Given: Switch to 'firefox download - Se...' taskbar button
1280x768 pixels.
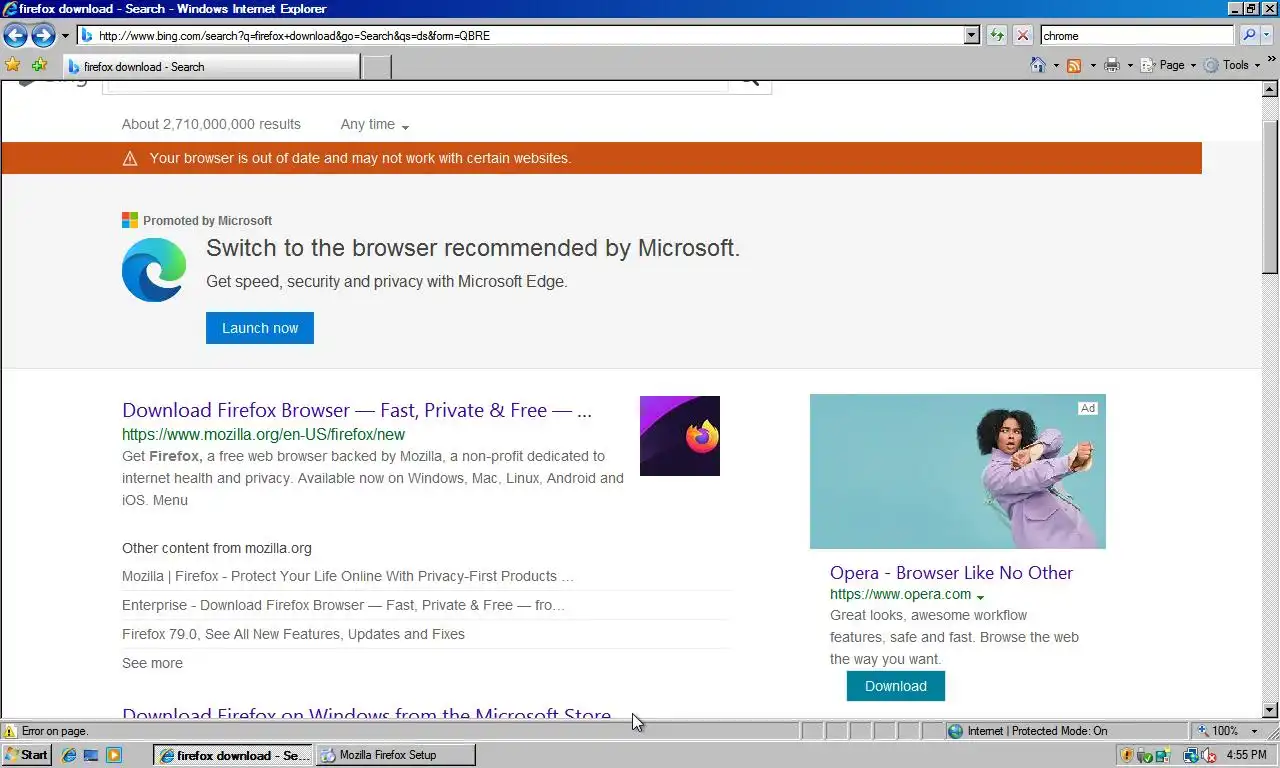Looking at the screenshot, I should coord(233,755).
